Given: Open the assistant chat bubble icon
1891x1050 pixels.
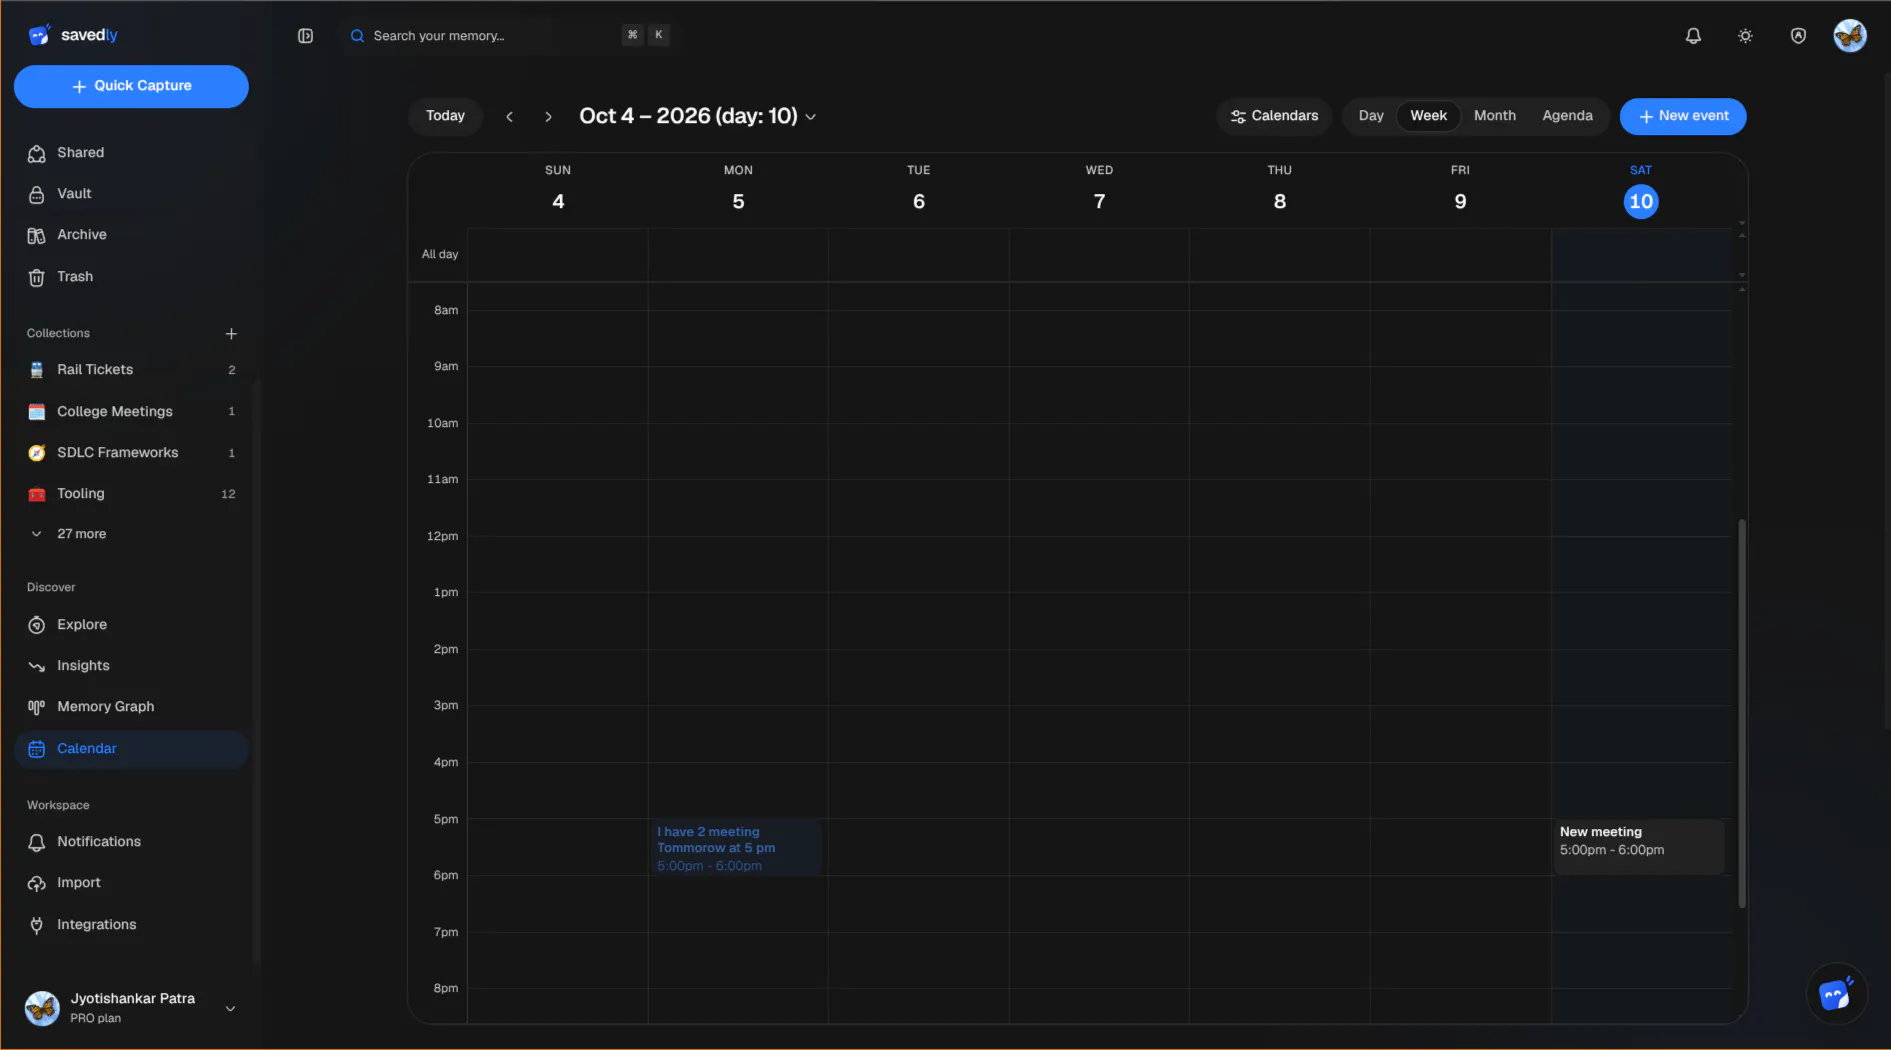Looking at the screenshot, I should pyautogui.click(x=1836, y=994).
